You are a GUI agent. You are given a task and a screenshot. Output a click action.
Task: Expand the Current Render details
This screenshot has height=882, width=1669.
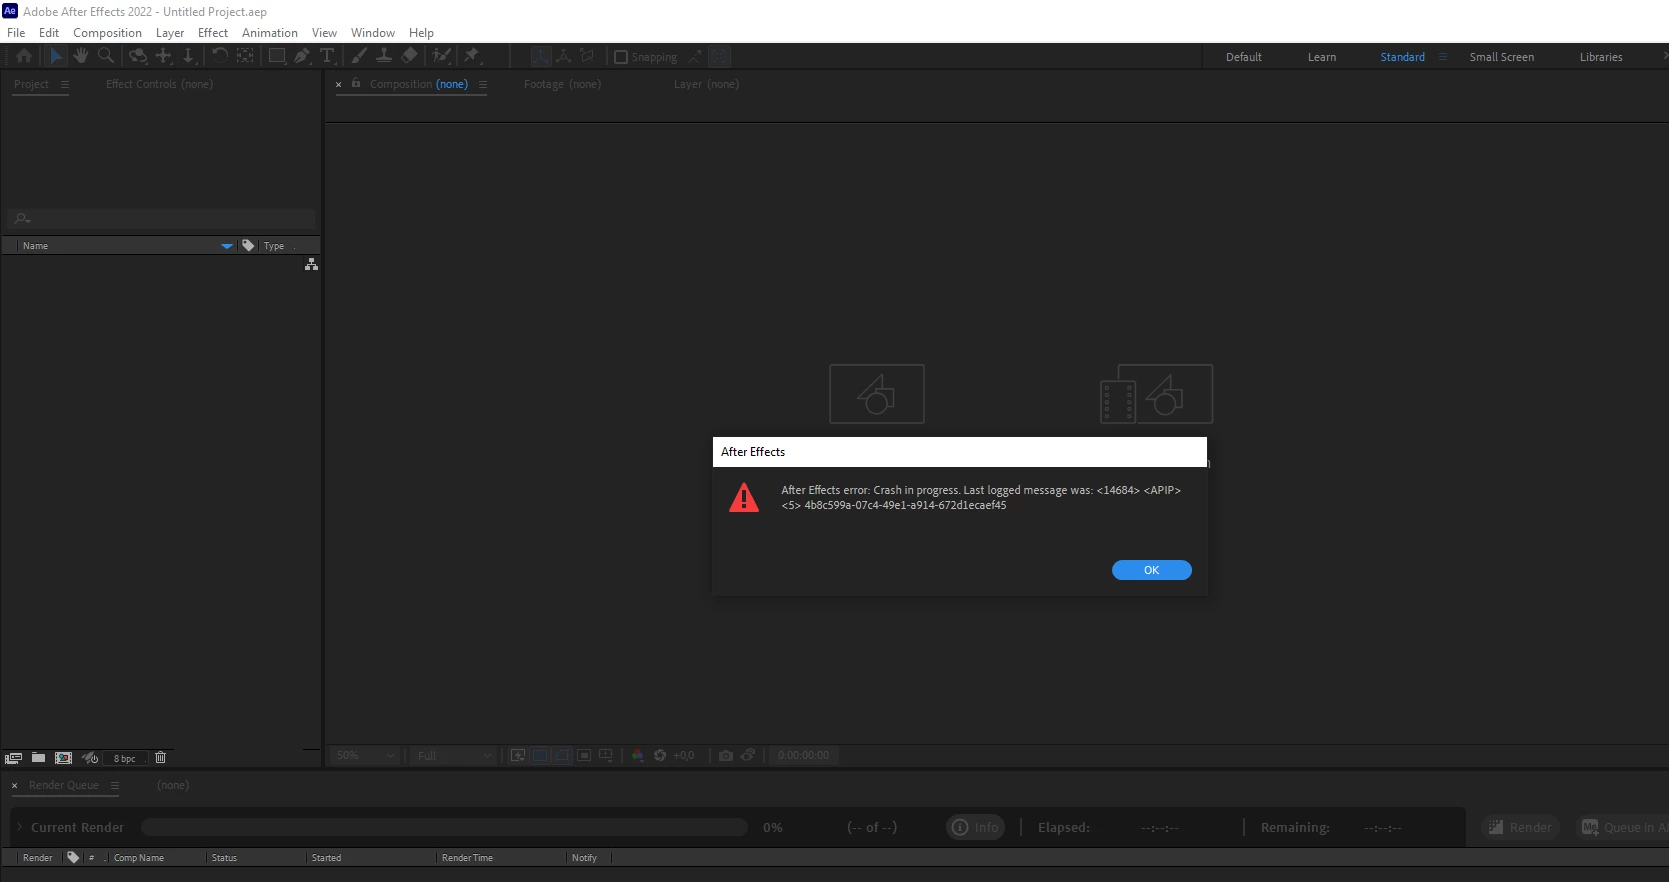click(19, 827)
